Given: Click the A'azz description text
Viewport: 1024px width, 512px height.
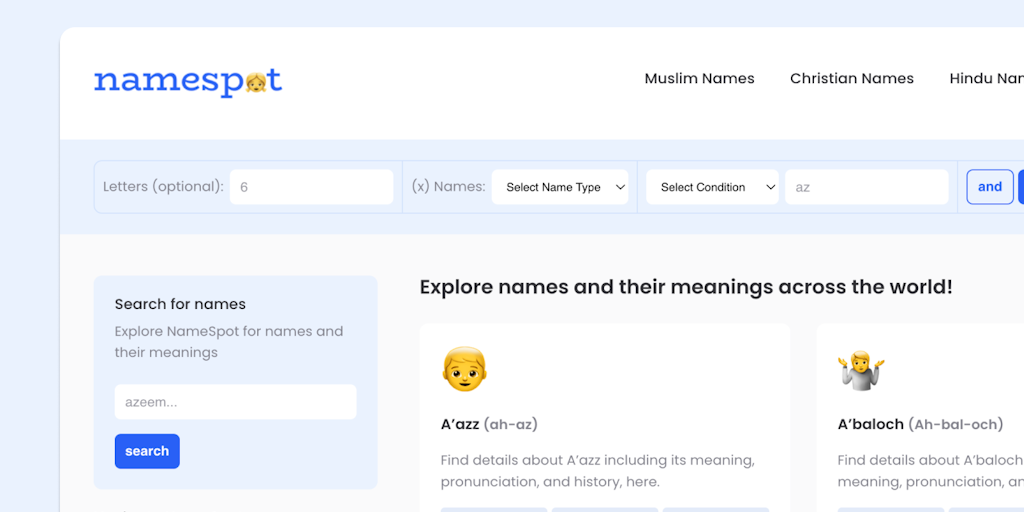Looking at the screenshot, I should coord(597,471).
